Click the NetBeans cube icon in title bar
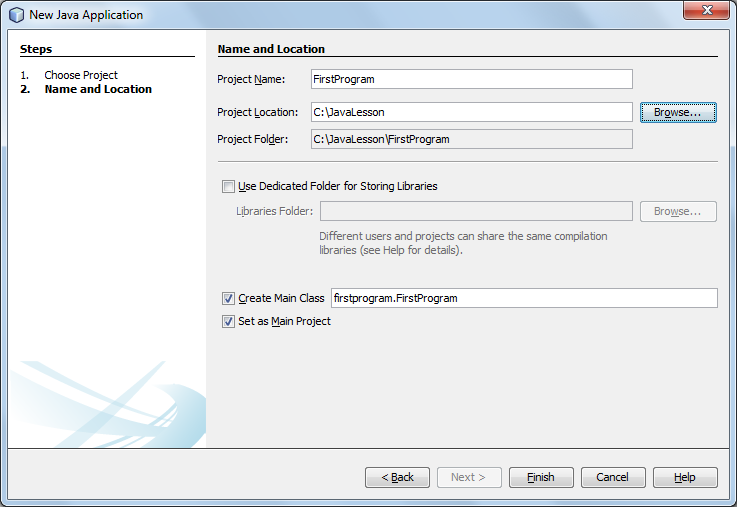The image size is (737, 507). [x=16, y=15]
